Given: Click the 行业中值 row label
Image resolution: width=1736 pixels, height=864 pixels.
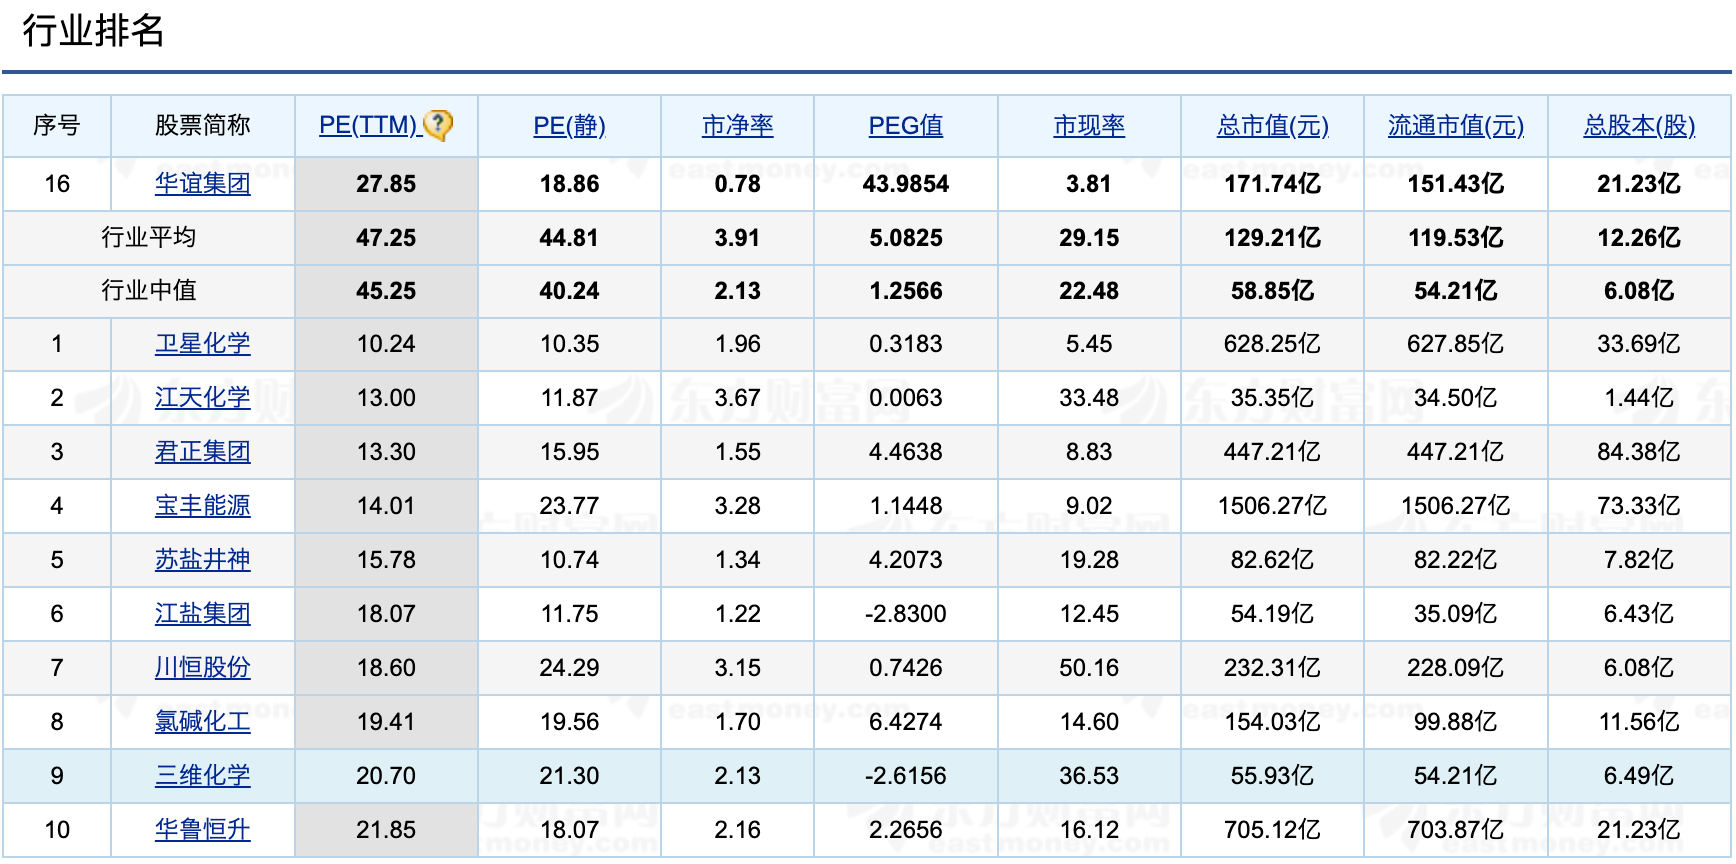Looking at the screenshot, I should (149, 291).
